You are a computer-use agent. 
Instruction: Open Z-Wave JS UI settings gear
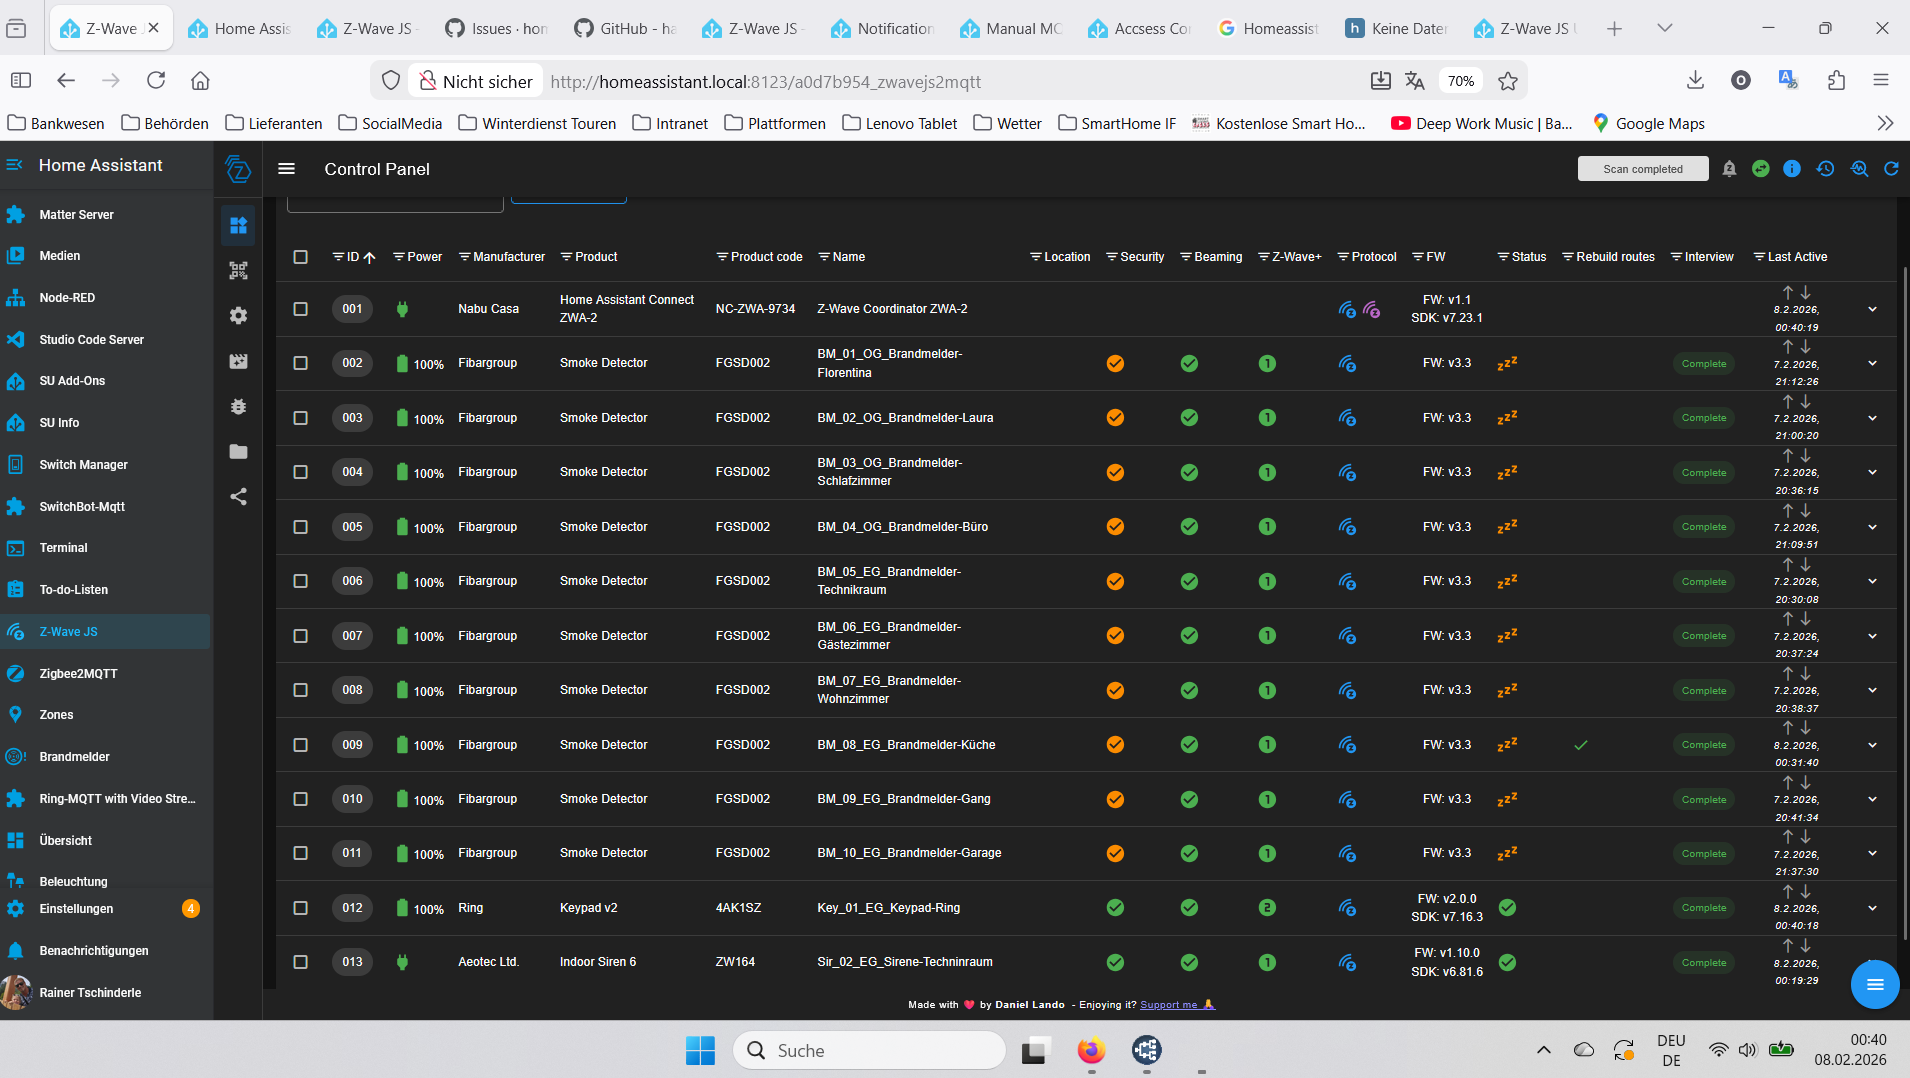tap(238, 316)
